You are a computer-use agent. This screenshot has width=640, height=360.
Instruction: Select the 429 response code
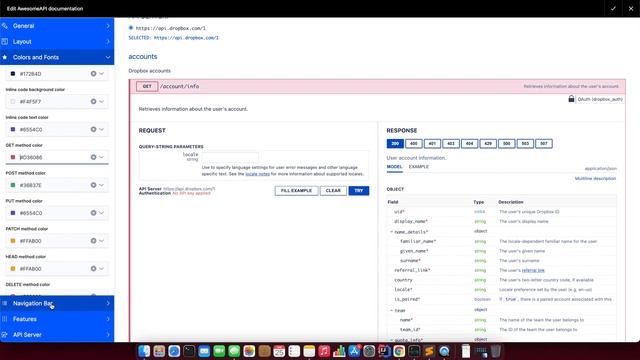(x=488, y=144)
